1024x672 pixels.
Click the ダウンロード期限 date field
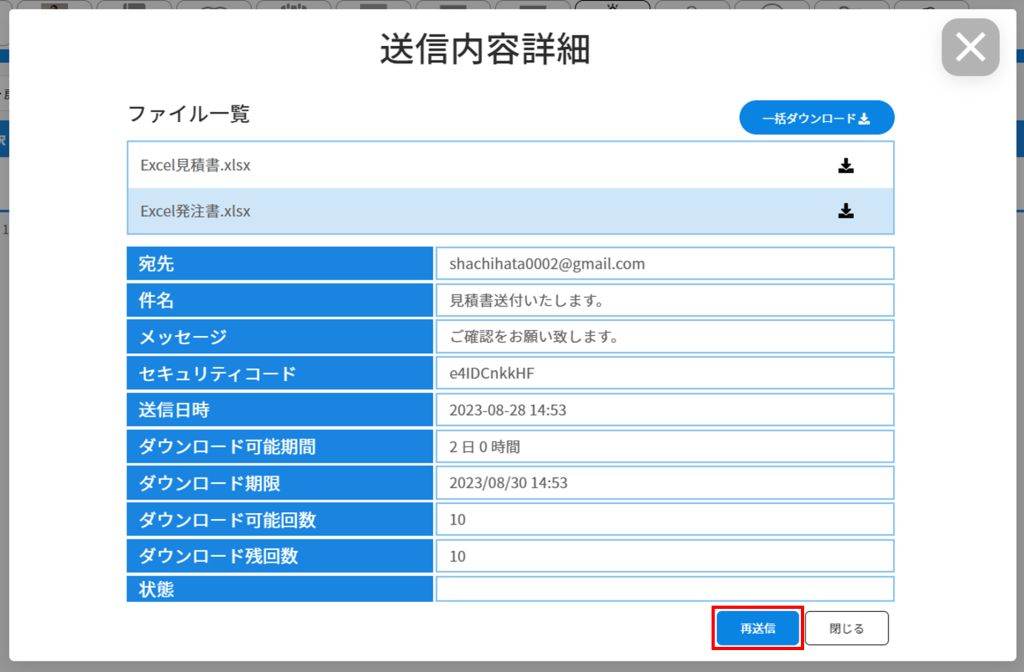click(x=664, y=483)
